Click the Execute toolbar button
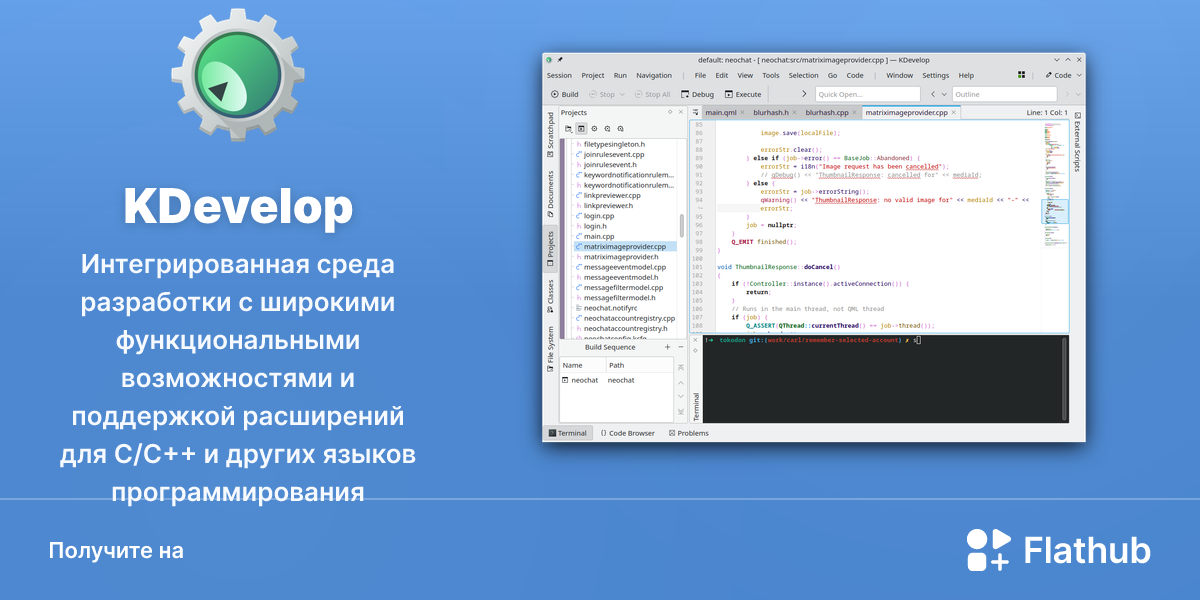 pyautogui.click(x=743, y=94)
